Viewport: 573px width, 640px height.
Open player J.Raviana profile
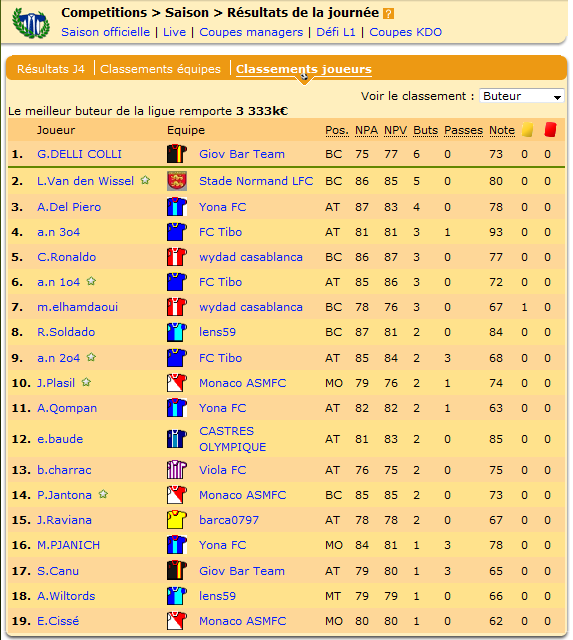tap(64, 520)
